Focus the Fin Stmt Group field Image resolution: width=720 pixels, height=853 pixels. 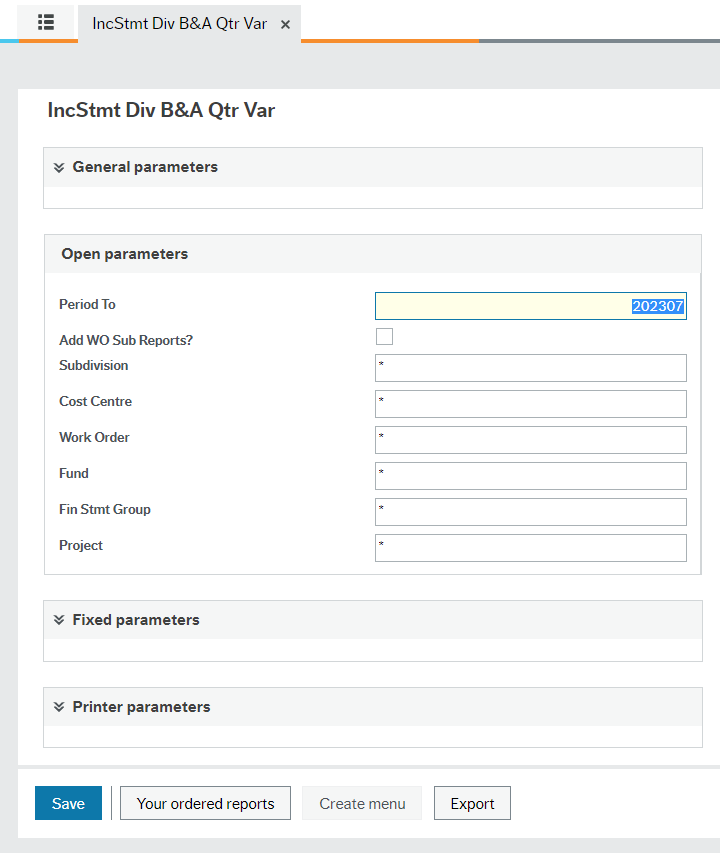(530, 511)
